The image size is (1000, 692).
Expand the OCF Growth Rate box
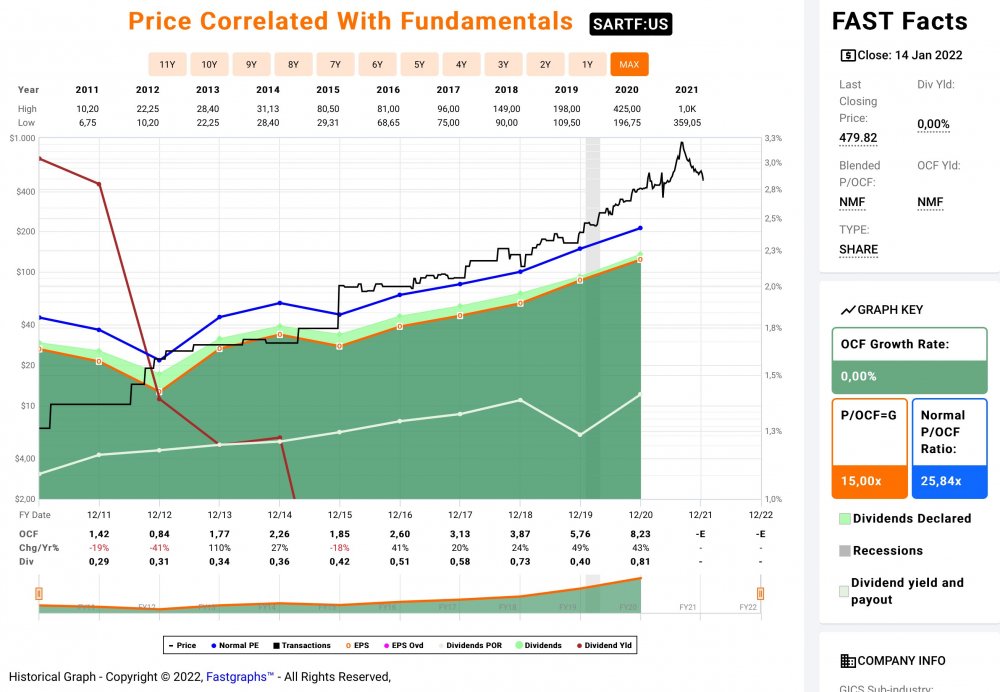click(908, 359)
